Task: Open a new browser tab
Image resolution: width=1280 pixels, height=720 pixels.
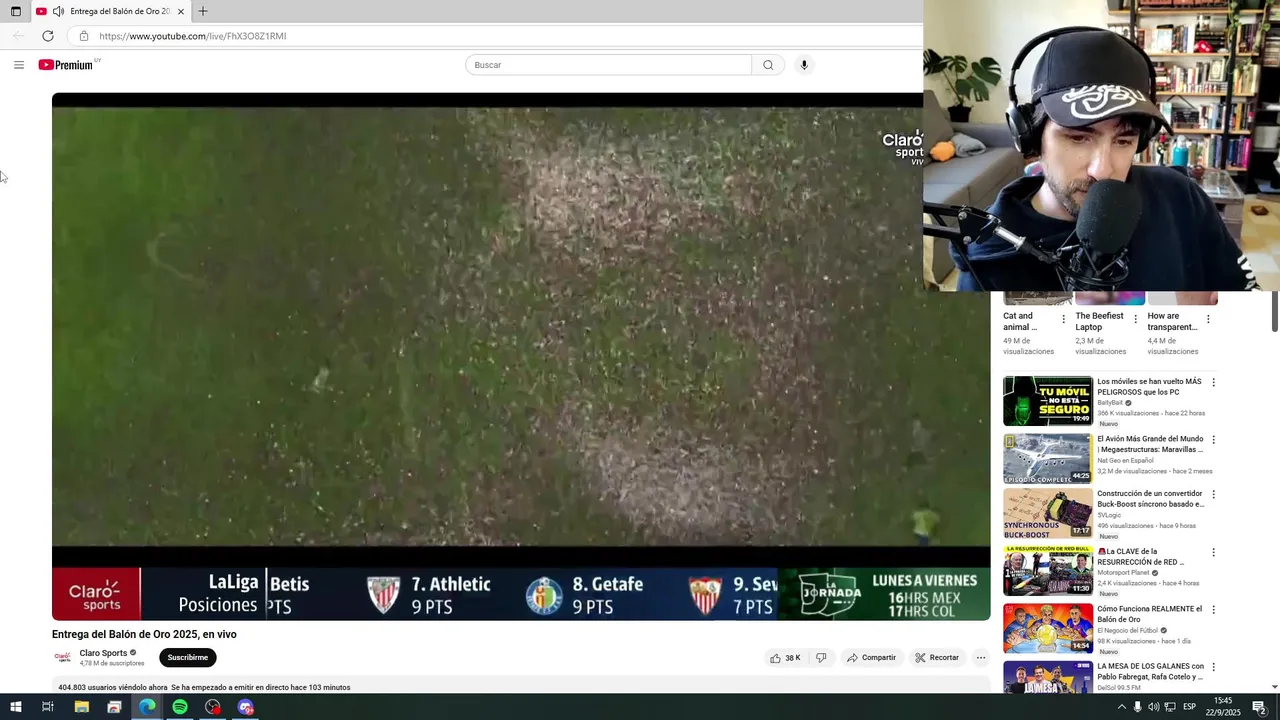Action: tap(203, 11)
